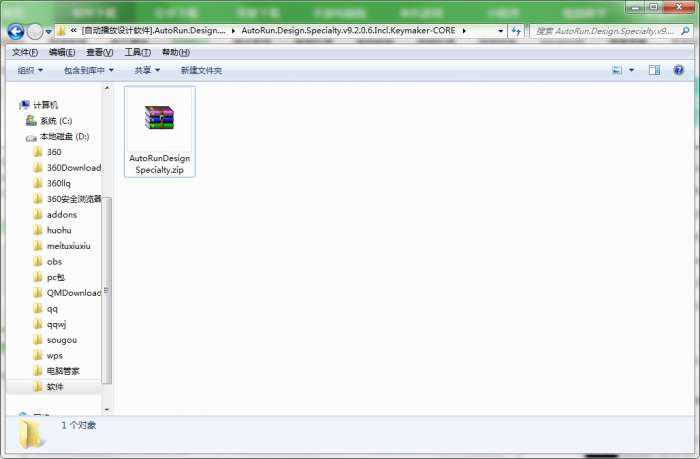The image size is (700, 459).
Task: Click the 1 个对象 status text
Action: tap(79, 425)
